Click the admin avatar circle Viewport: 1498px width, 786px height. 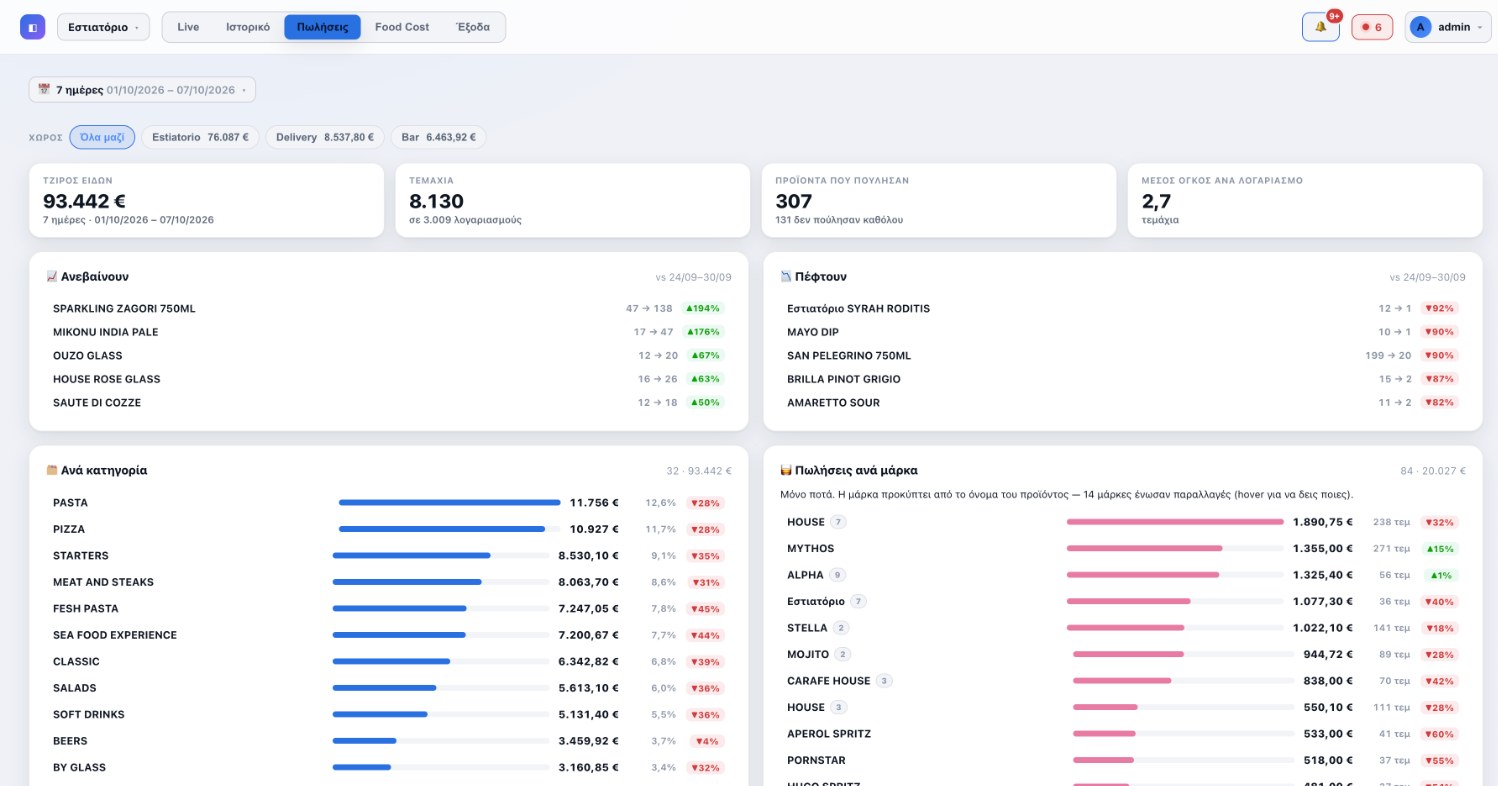1420,27
